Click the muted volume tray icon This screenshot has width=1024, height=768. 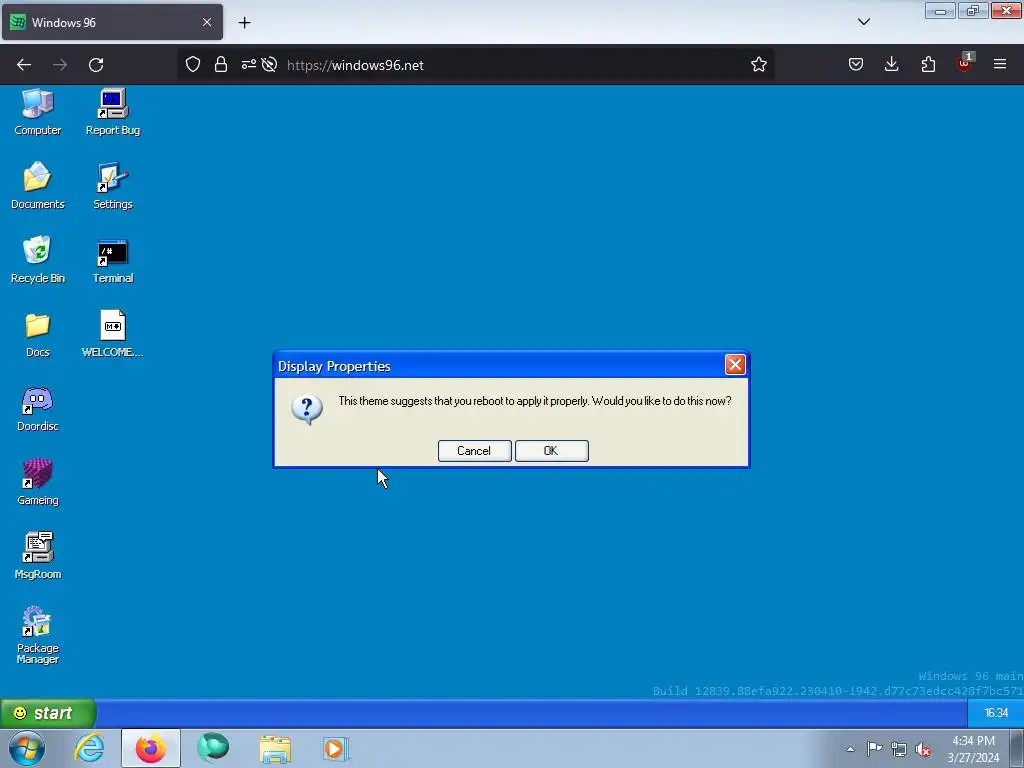point(923,750)
